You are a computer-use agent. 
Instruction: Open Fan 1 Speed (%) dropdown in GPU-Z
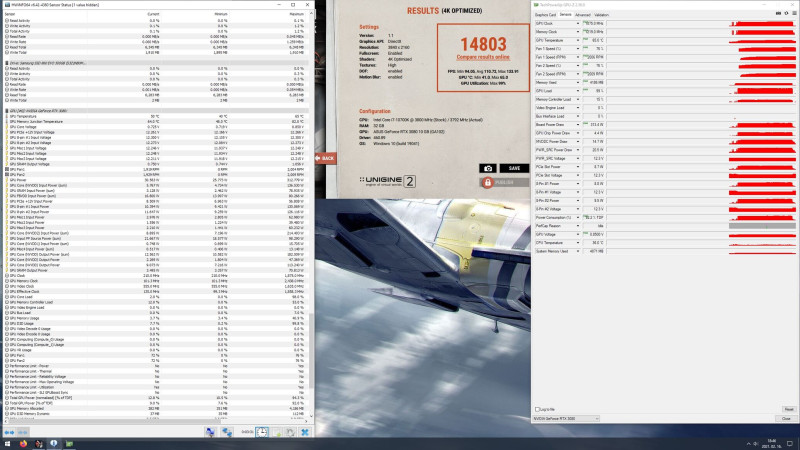[578, 49]
